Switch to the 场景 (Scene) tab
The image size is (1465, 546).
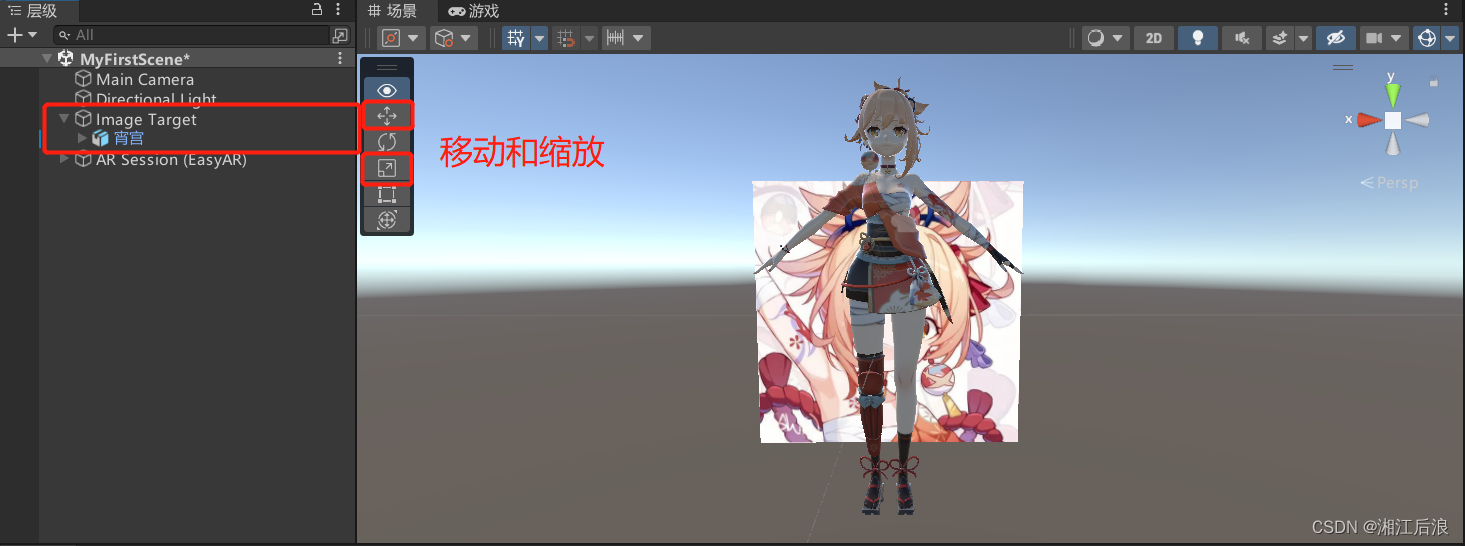click(x=393, y=11)
